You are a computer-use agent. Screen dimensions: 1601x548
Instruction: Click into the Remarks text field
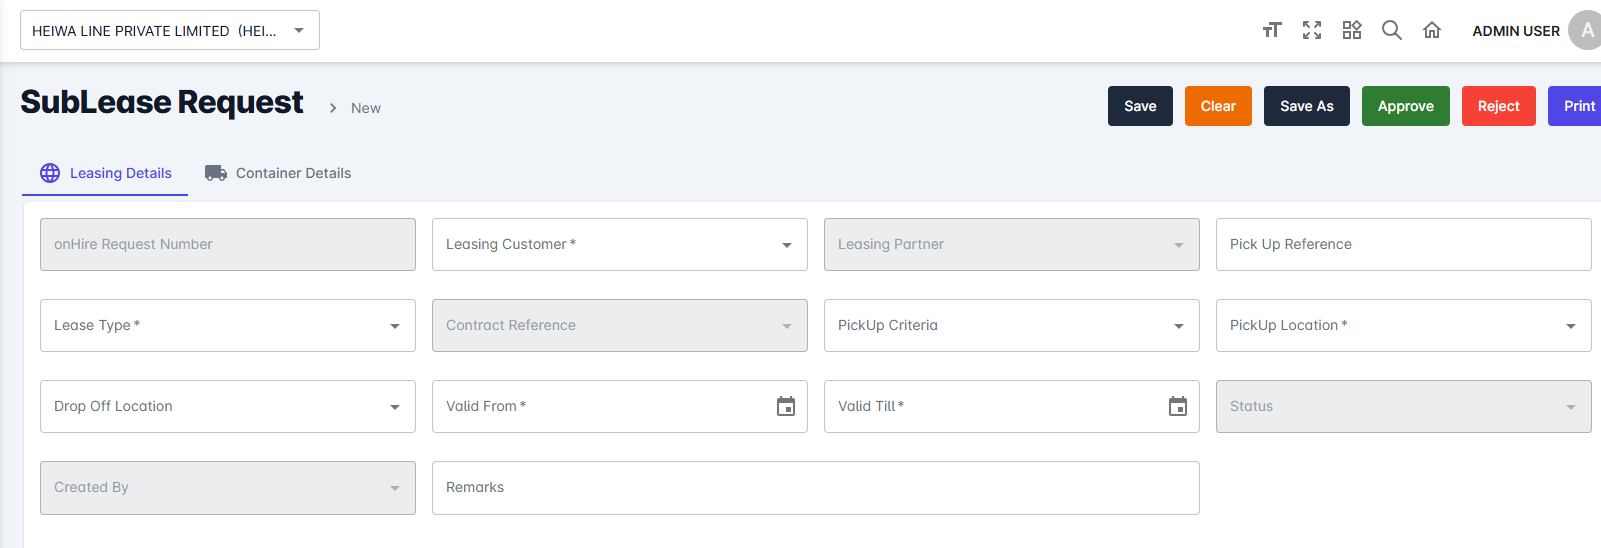click(815, 488)
